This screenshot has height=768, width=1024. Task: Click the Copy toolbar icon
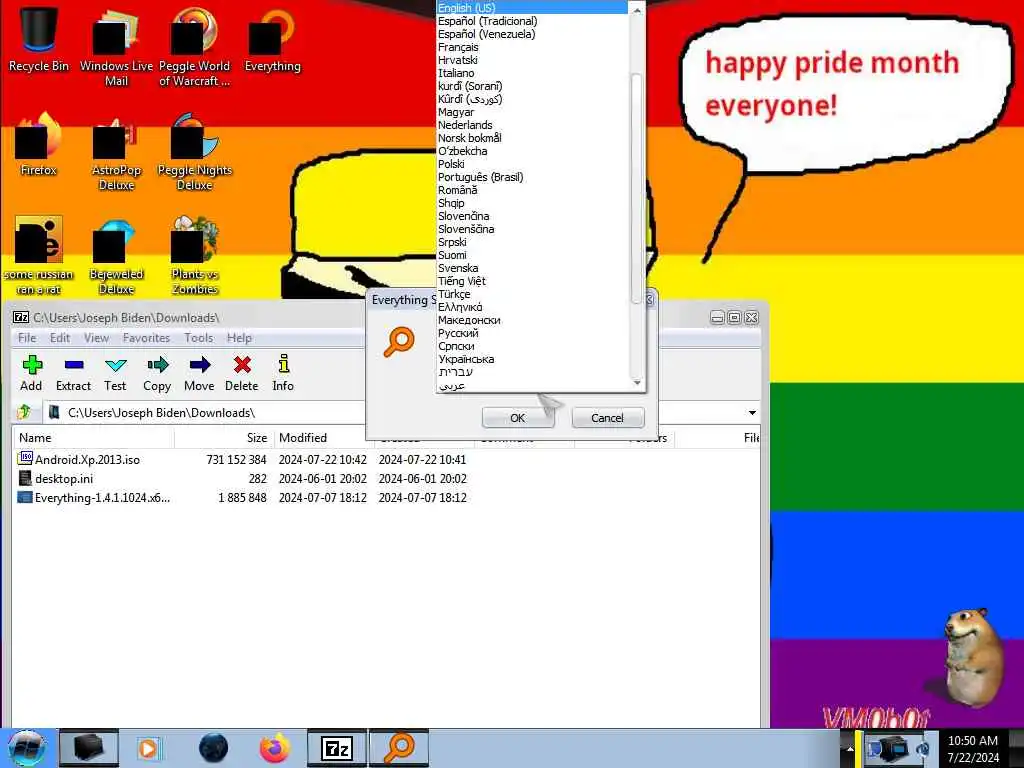[157, 373]
